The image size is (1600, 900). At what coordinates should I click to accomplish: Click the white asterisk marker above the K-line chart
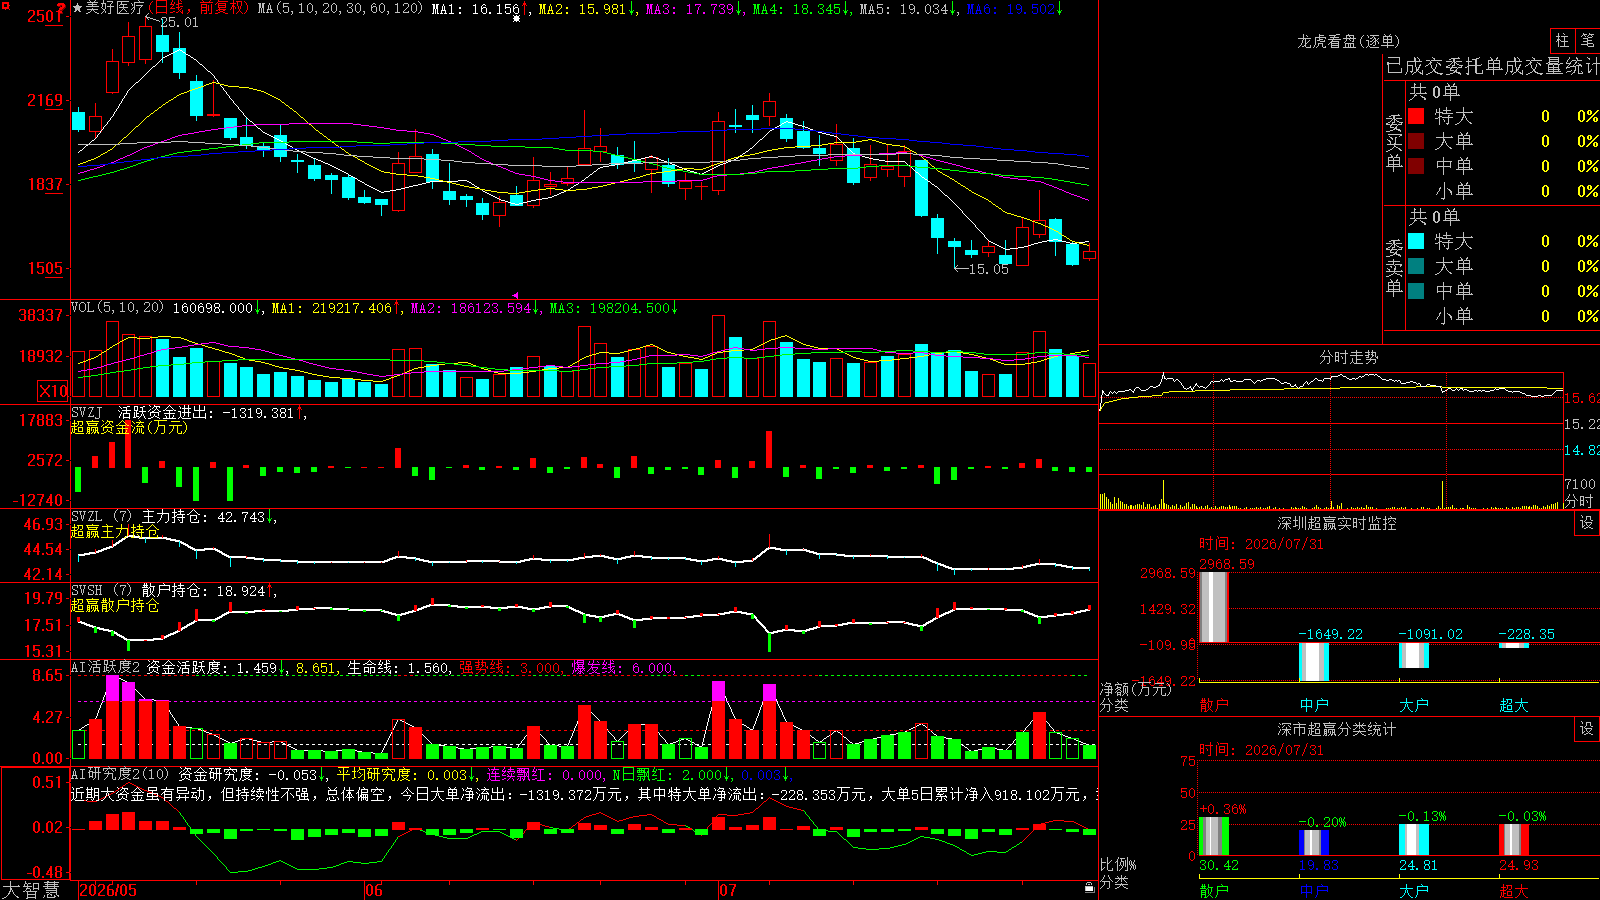pos(516,18)
